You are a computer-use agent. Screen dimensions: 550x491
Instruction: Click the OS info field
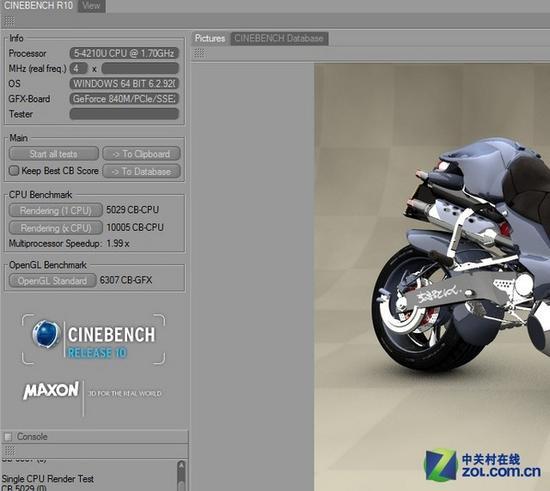124,83
